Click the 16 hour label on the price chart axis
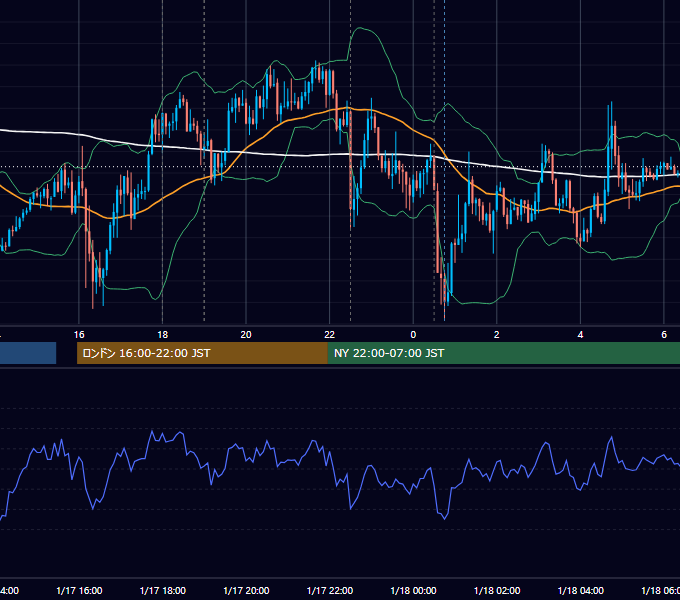The image size is (680, 600). (79, 335)
